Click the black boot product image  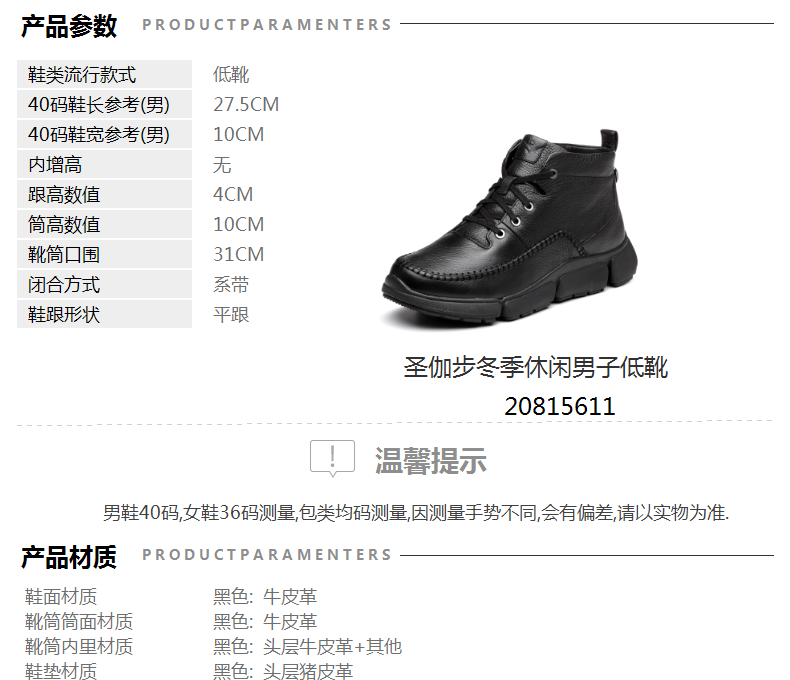tap(509, 227)
